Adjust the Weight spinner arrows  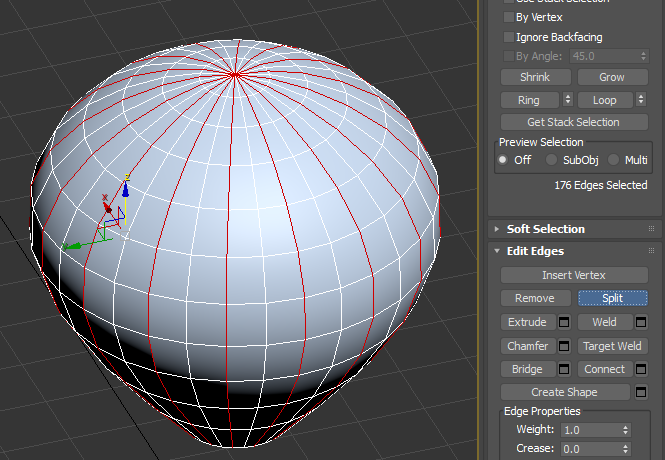click(x=626, y=430)
